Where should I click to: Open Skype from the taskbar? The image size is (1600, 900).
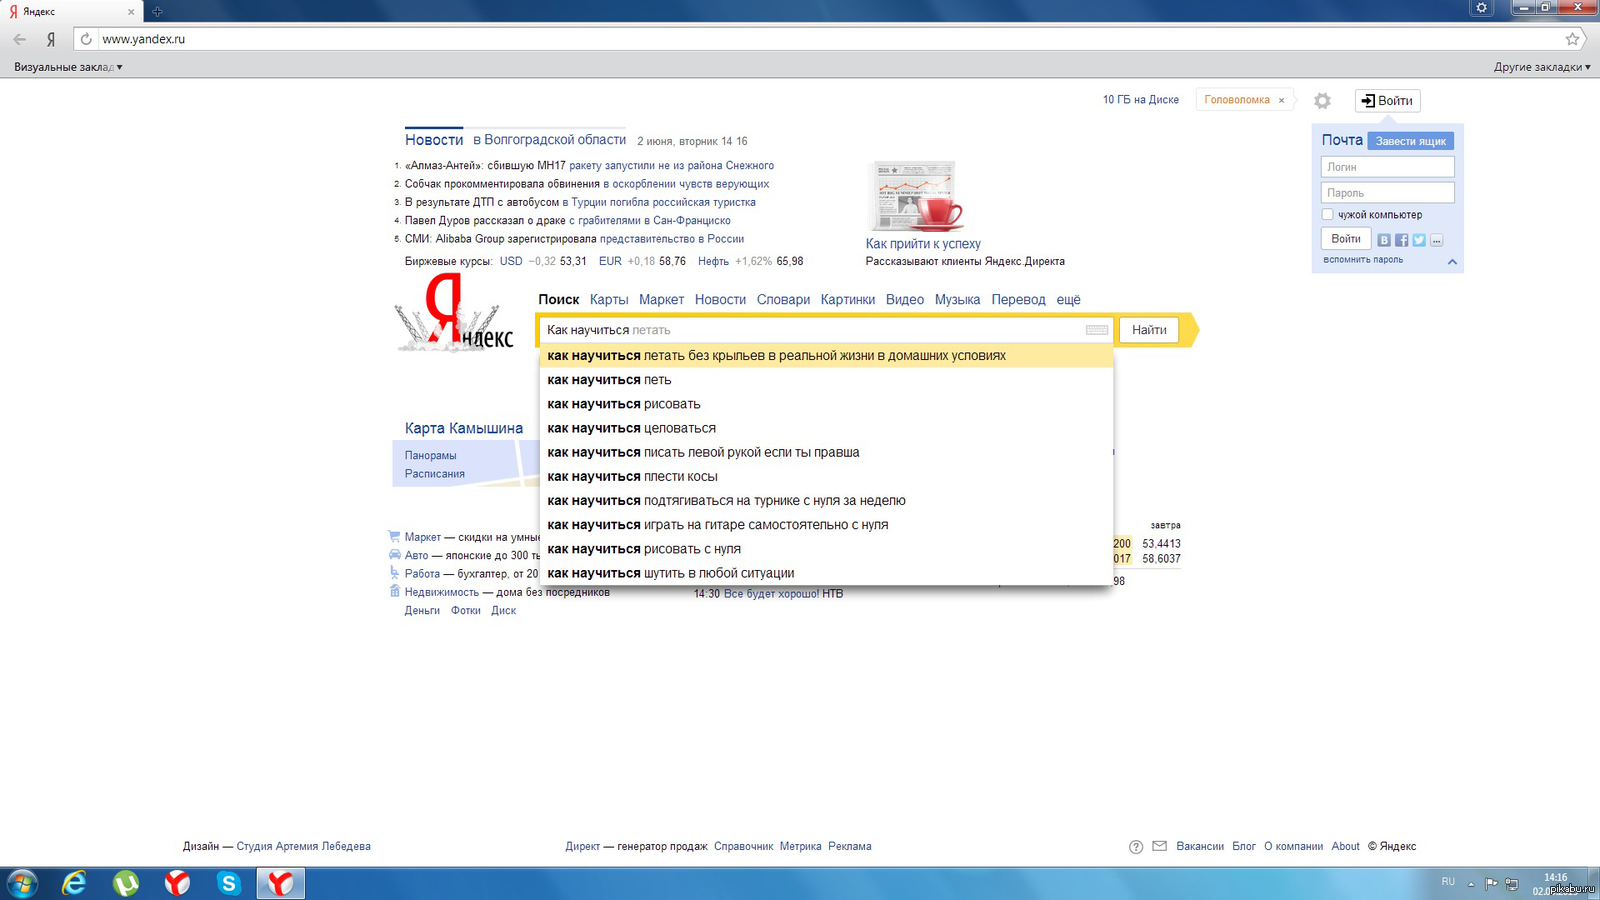click(229, 883)
